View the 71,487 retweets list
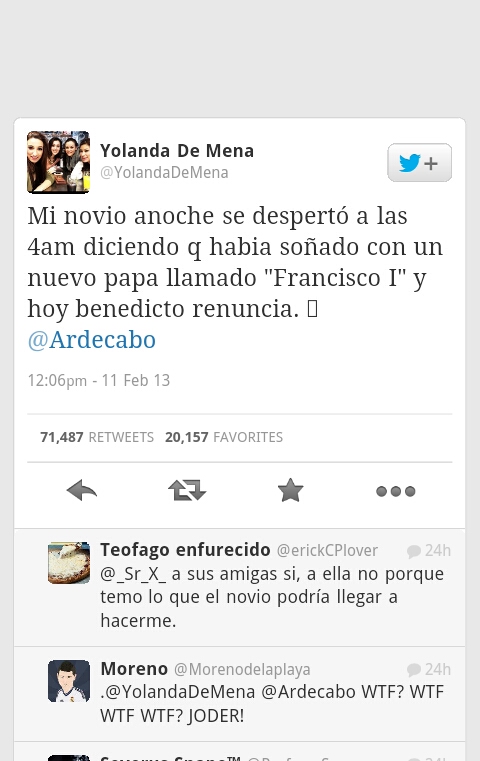480x761 pixels. 97,437
